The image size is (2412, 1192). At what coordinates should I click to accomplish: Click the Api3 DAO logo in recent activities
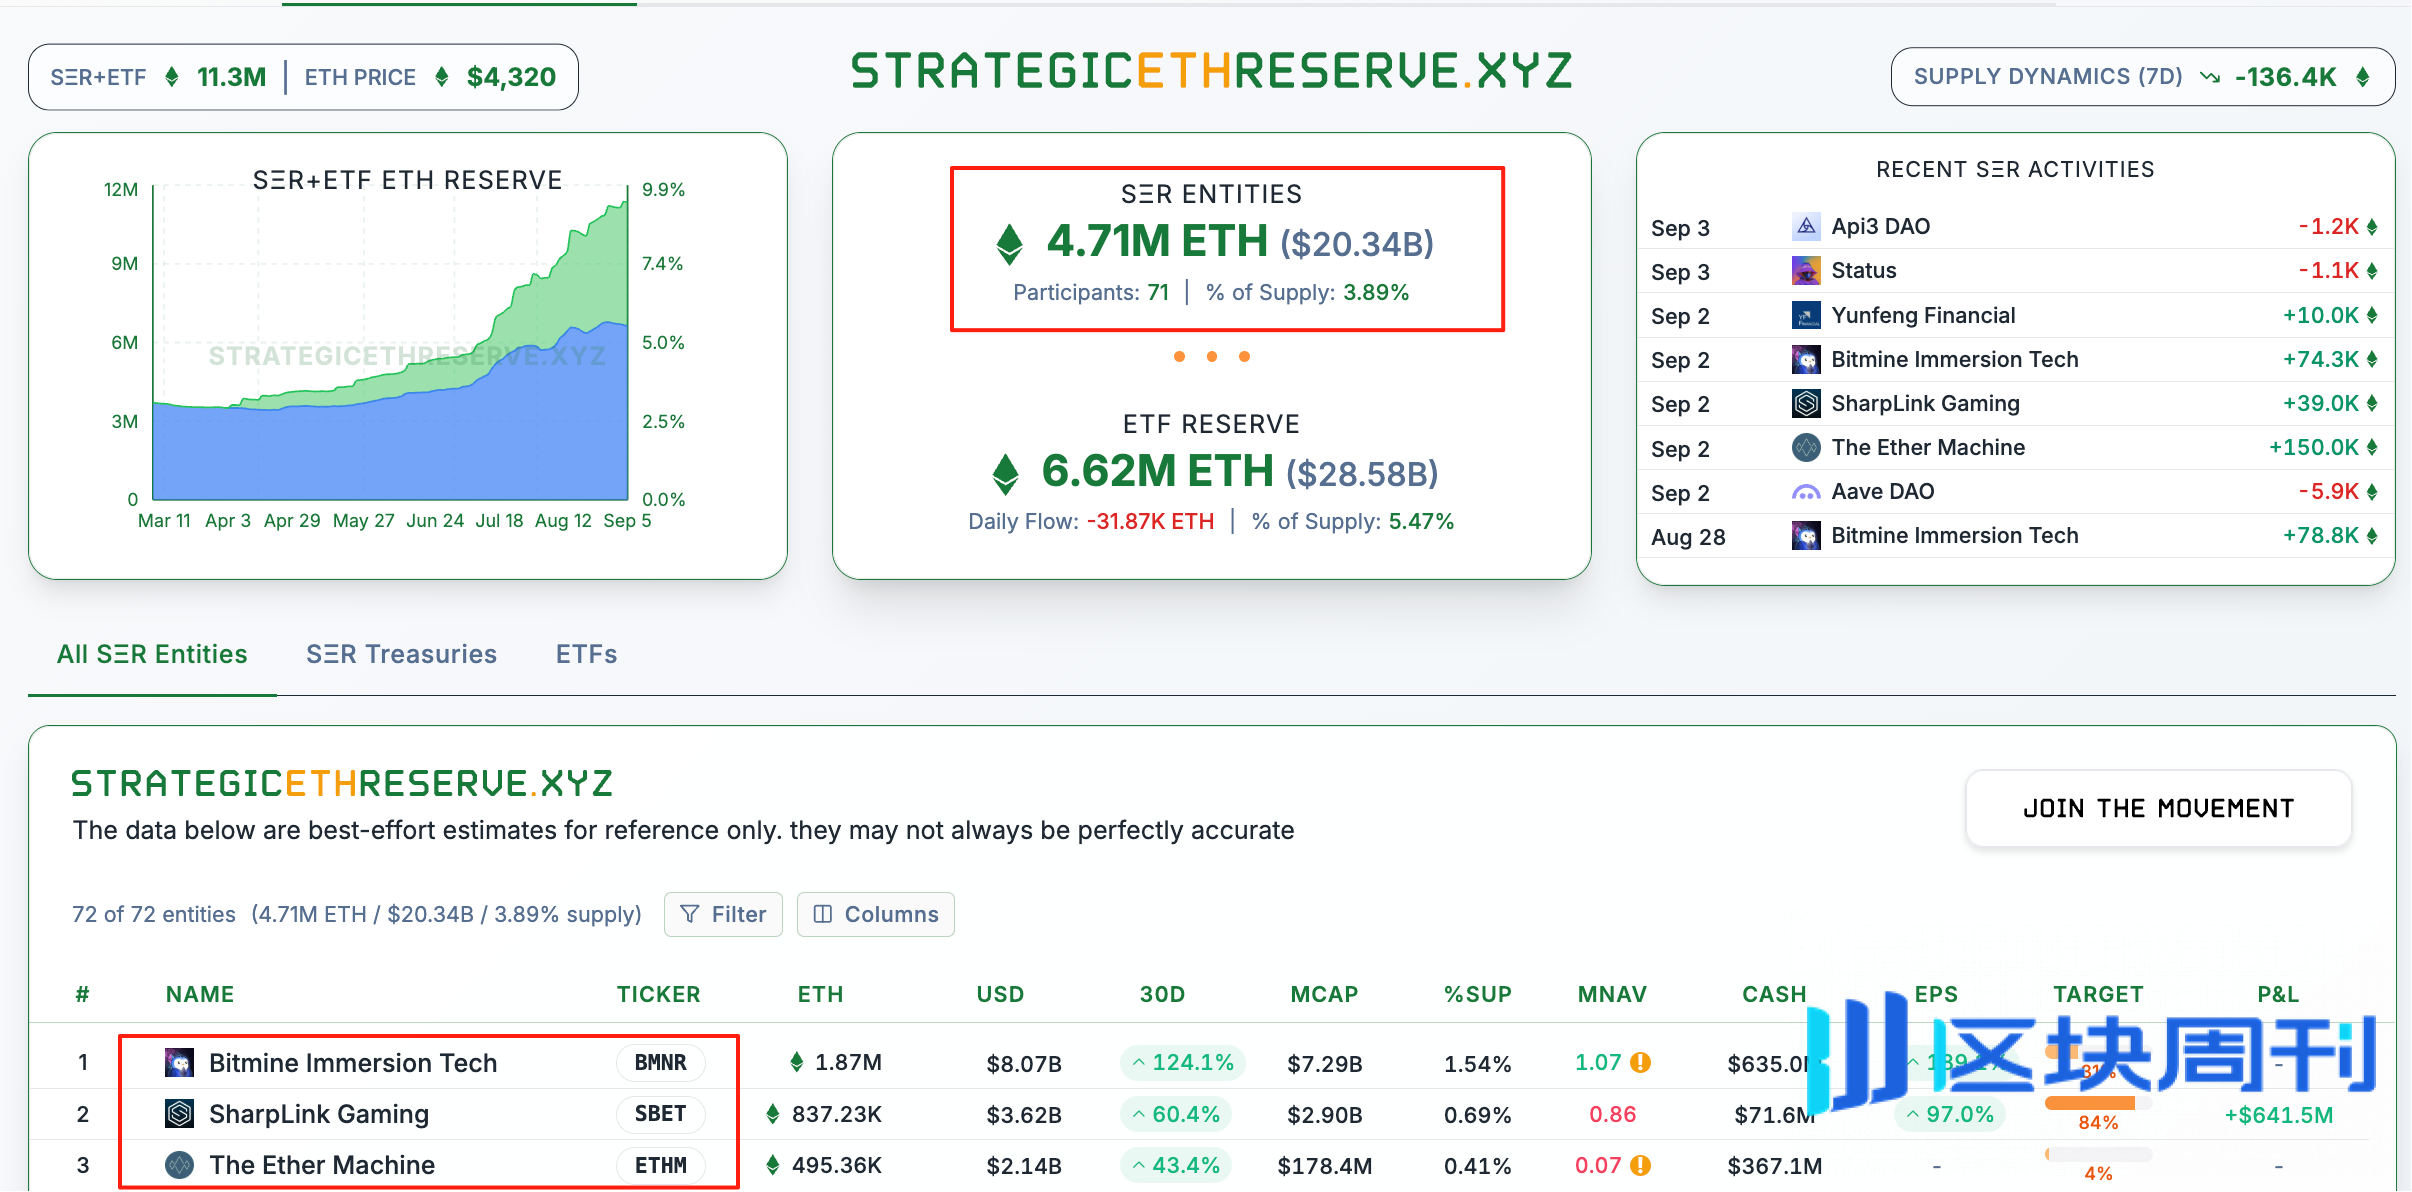[x=1806, y=226]
